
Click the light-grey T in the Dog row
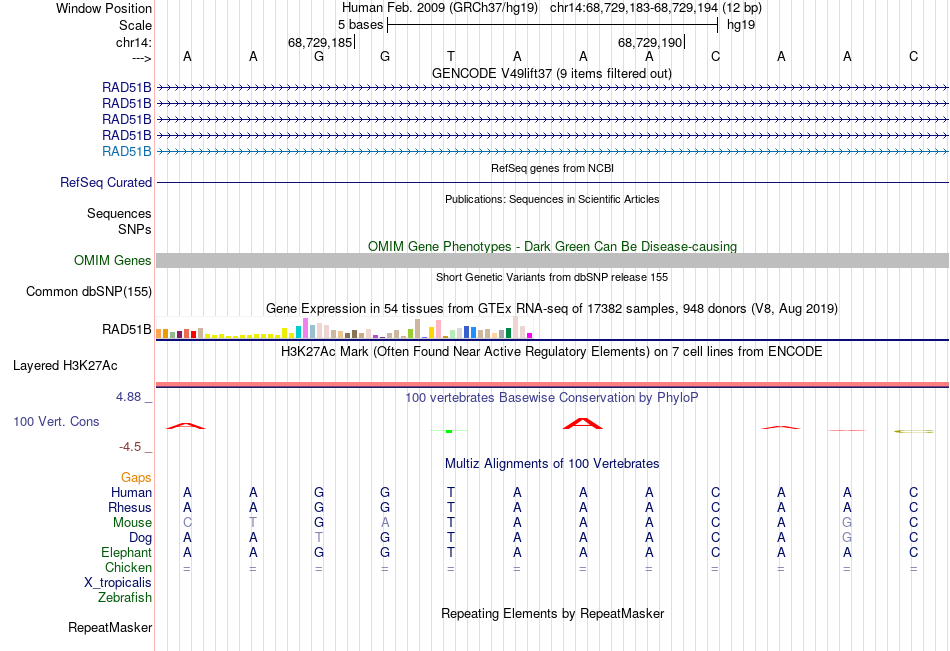click(319, 538)
